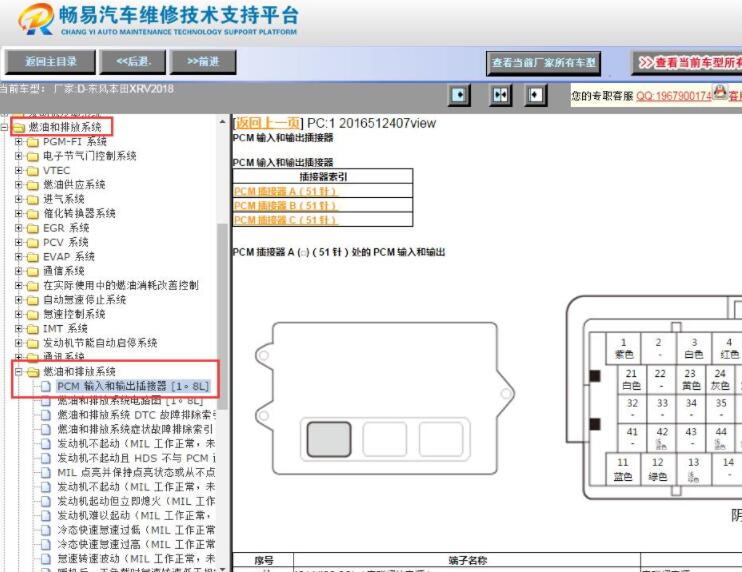Open the view all models of current manufacturer button
Image resolution: width=742 pixels, height=572 pixels.
tap(543, 63)
